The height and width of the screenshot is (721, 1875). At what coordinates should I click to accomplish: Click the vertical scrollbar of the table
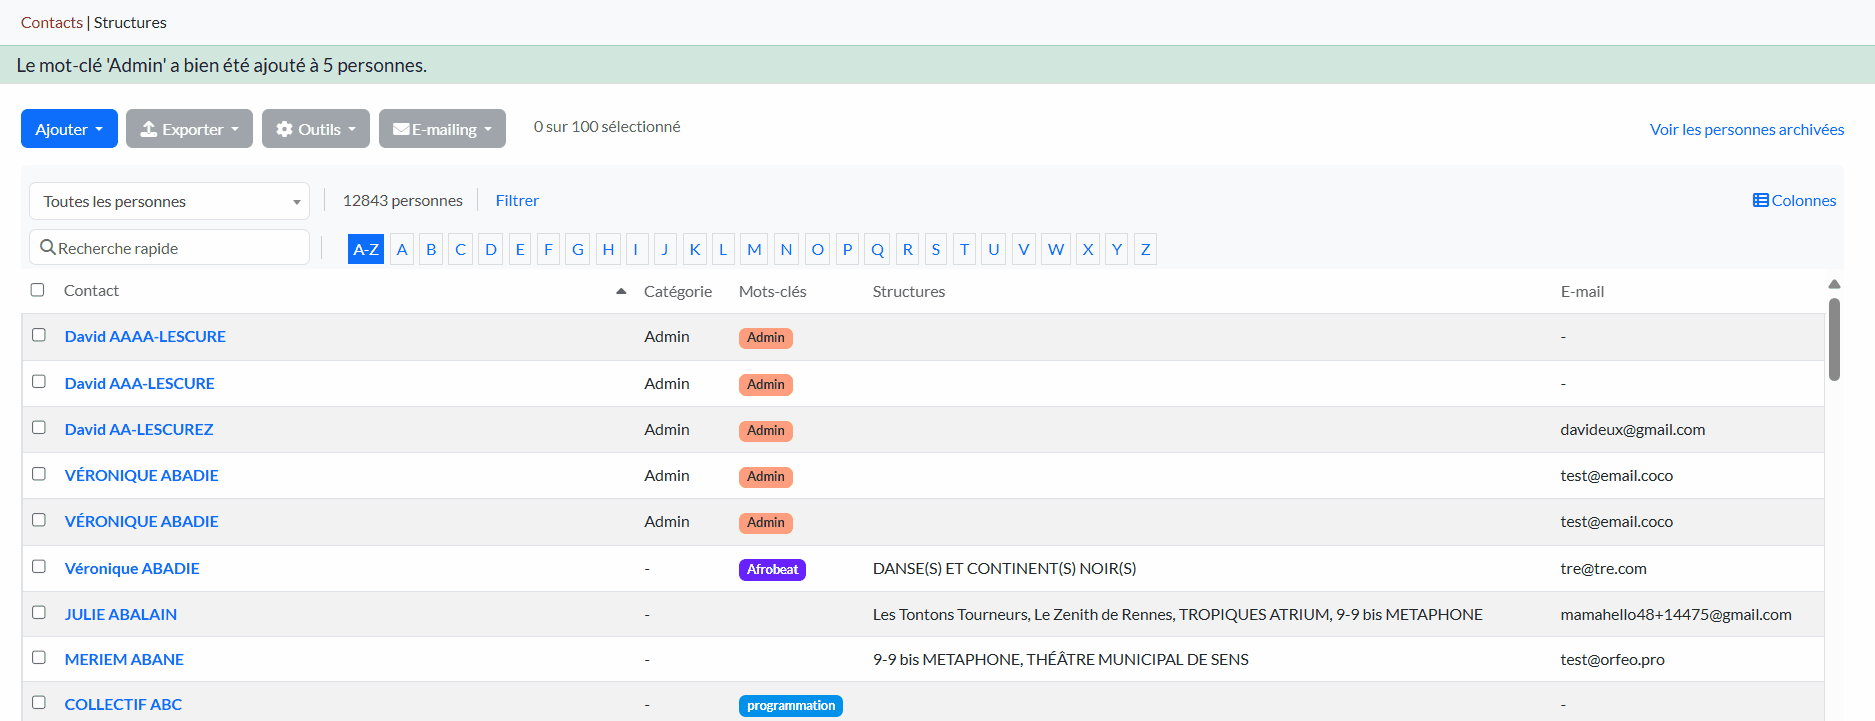(x=1834, y=340)
